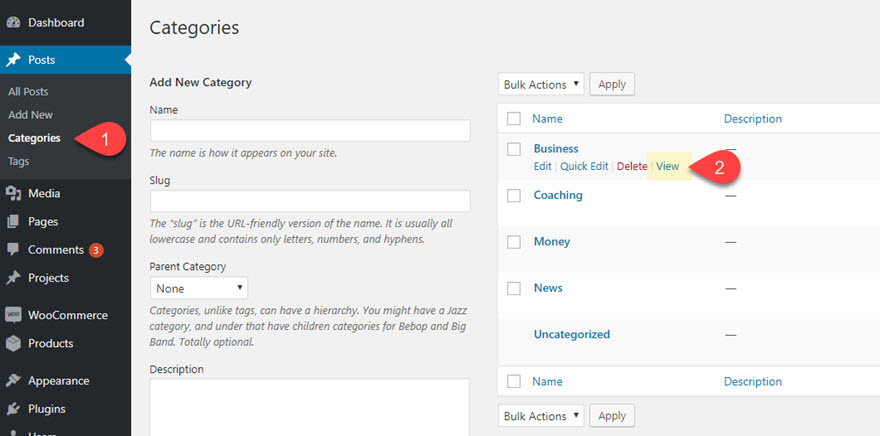Screen dimensions: 880x436
Task: Click the Plugins plug icon
Action: click(x=14, y=408)
